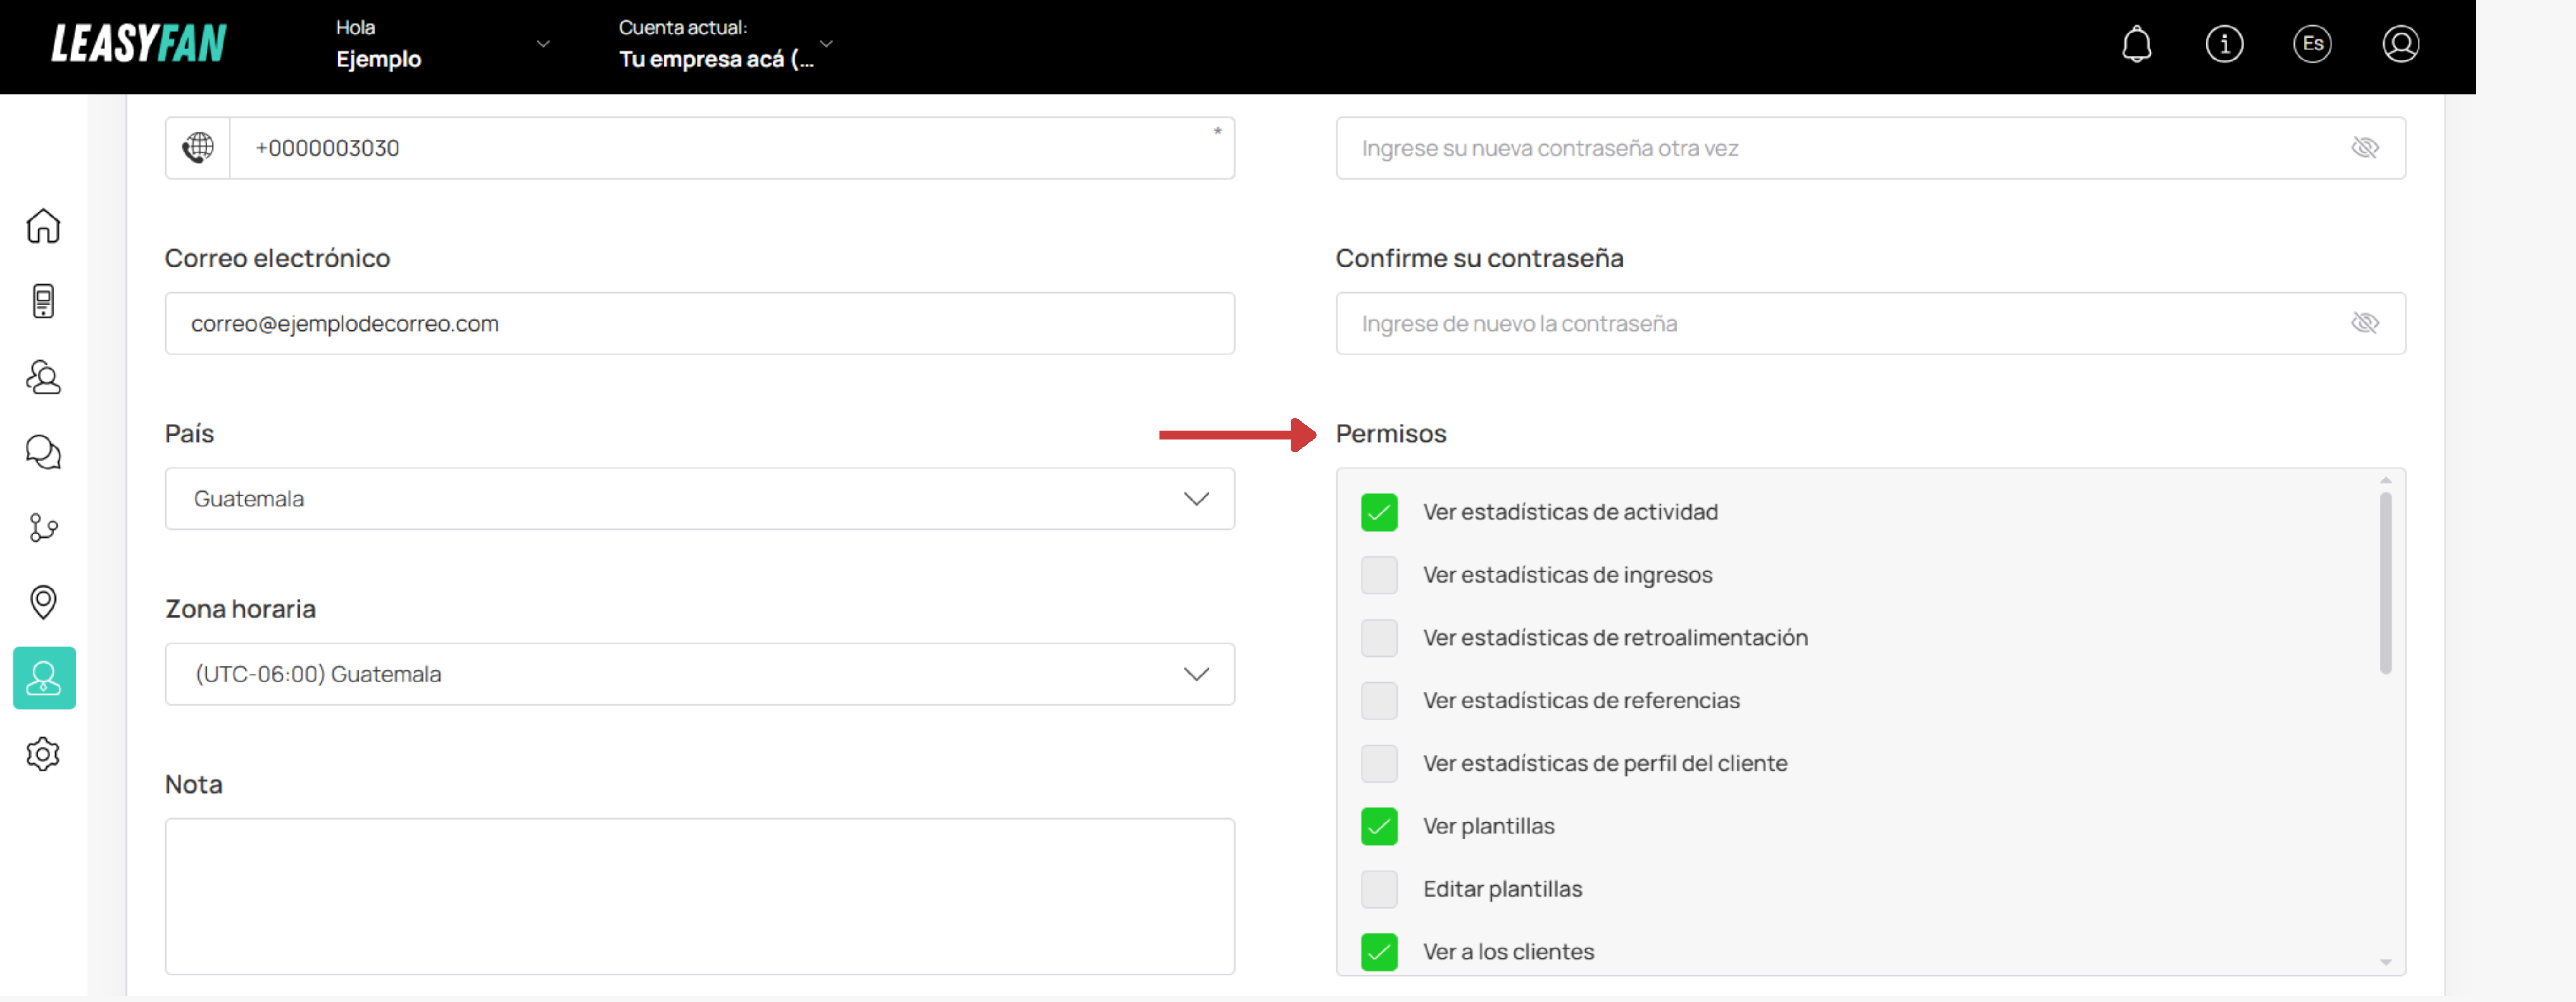Open the information icon in header
2576x1002 pixels.
(2225, 44)
